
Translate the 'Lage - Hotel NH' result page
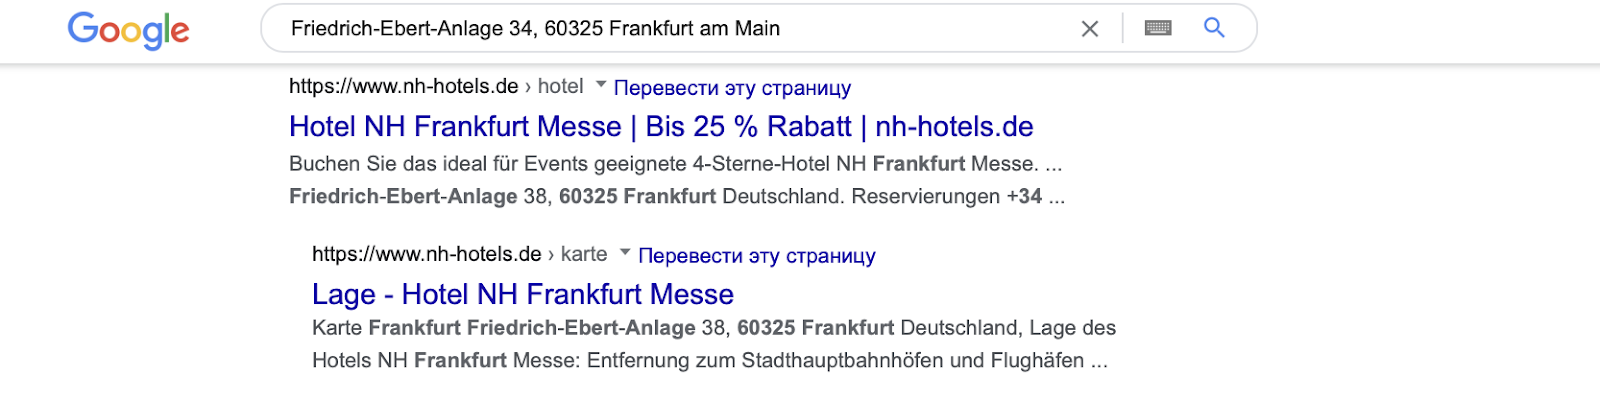pyautogui.click(x=756, y=256)
